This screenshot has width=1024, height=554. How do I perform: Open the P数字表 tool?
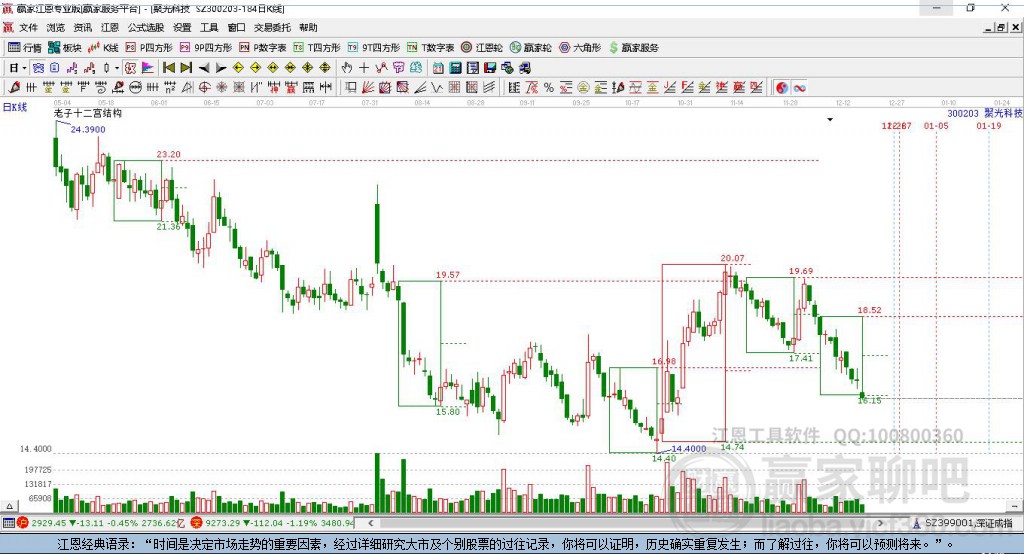tap(263, 48)
